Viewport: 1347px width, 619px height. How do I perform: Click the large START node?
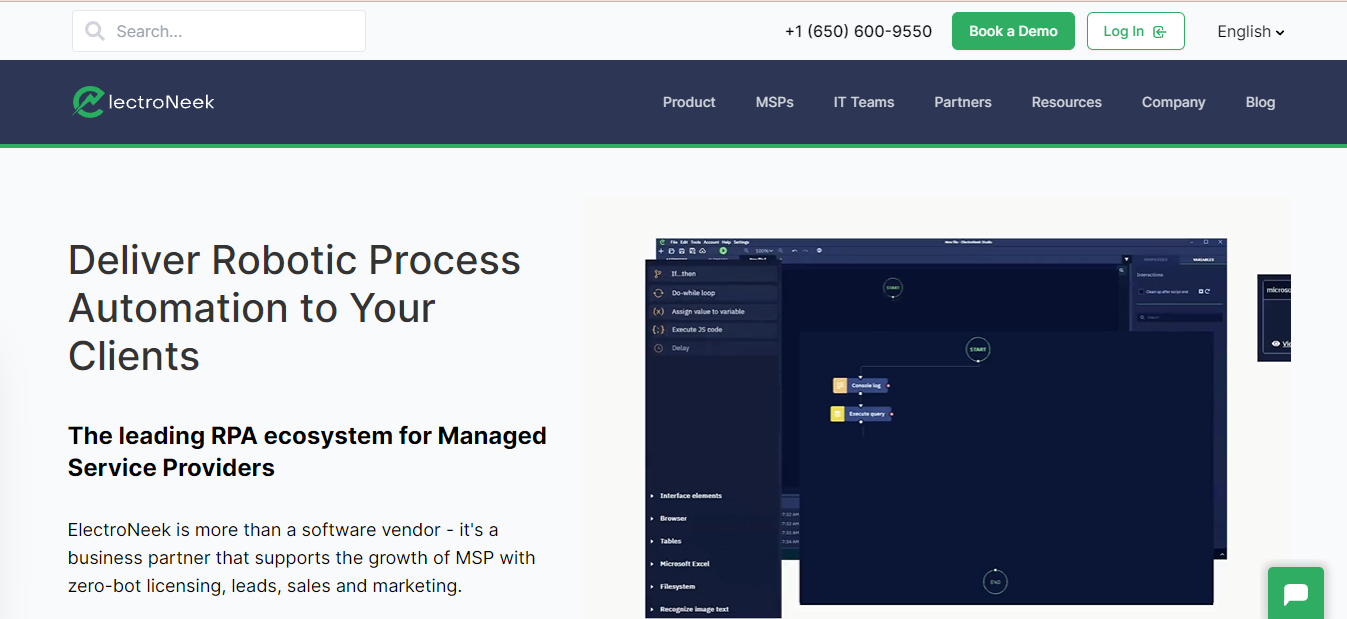[978, 350]
